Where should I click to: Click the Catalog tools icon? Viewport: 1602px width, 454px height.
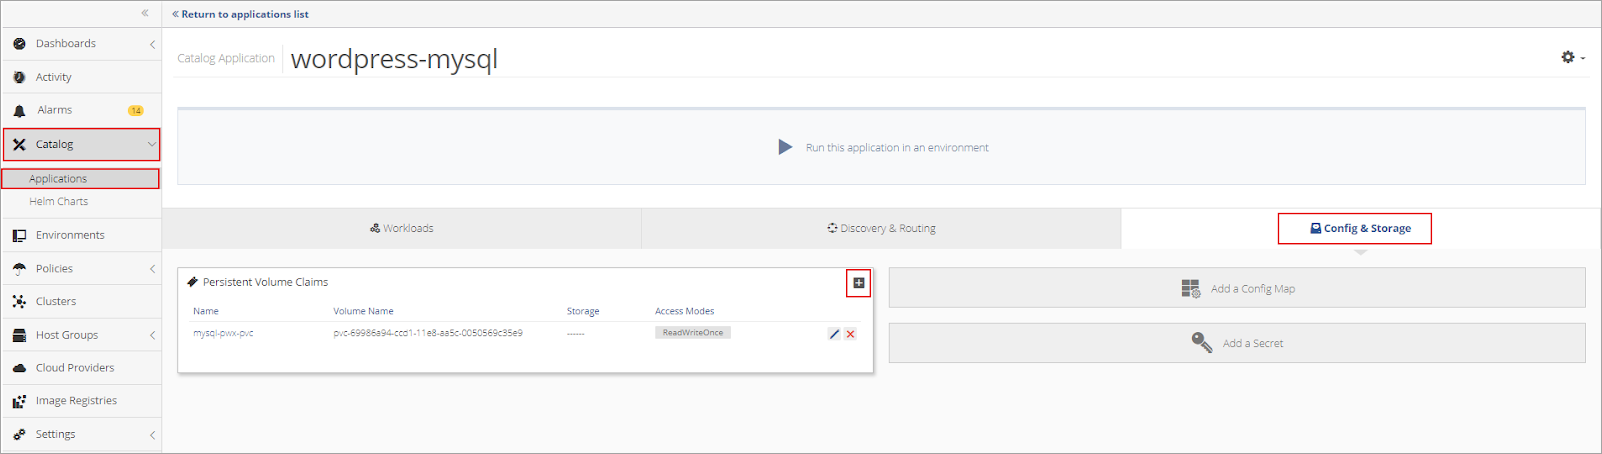pos(19,145)
